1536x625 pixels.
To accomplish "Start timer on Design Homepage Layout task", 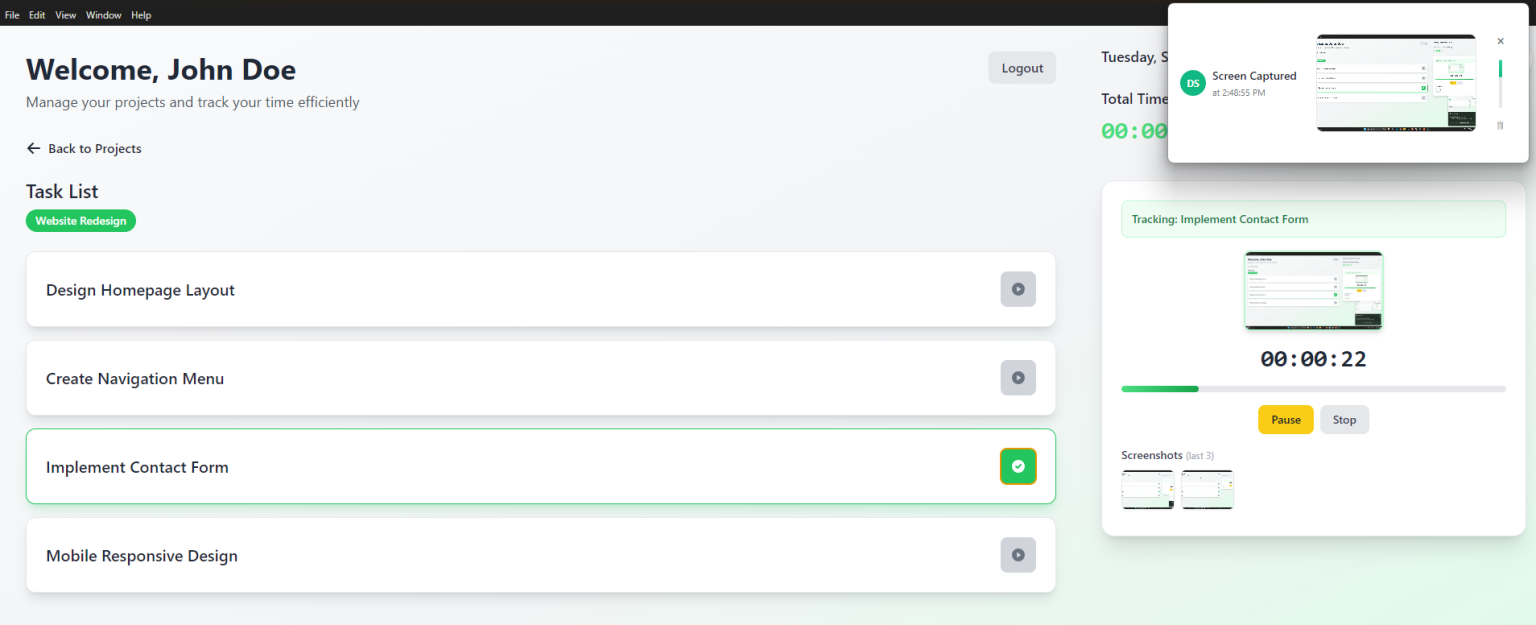I will coord(1018,289).
